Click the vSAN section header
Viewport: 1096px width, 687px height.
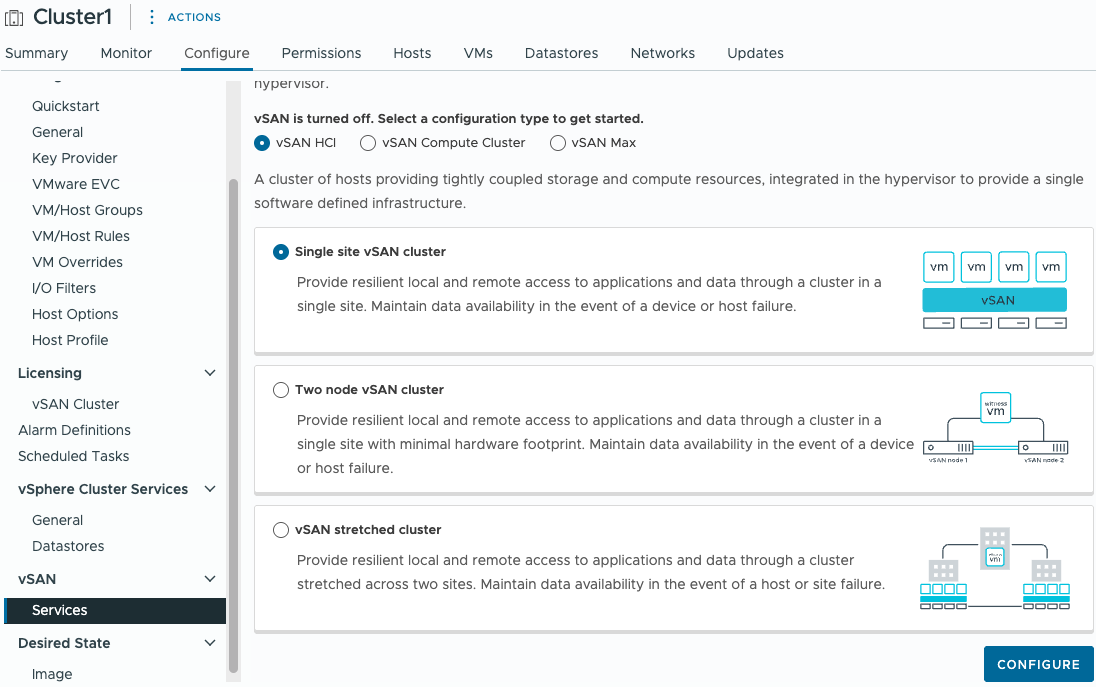pos(37,579)
